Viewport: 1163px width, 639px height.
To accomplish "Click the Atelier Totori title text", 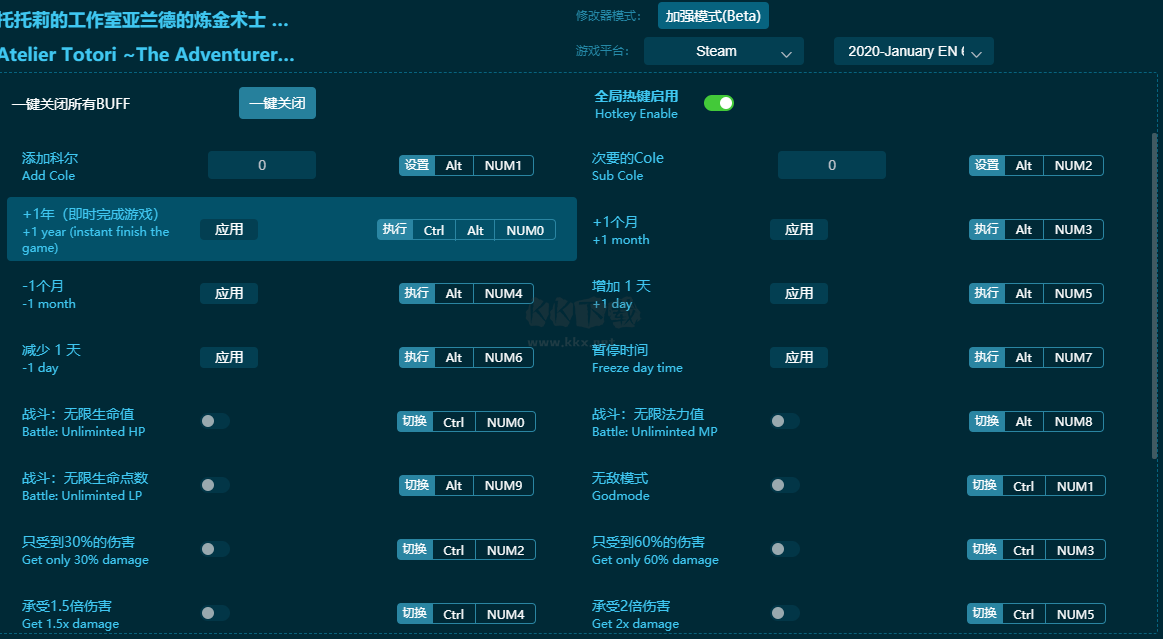I will (x=147, y=54).
